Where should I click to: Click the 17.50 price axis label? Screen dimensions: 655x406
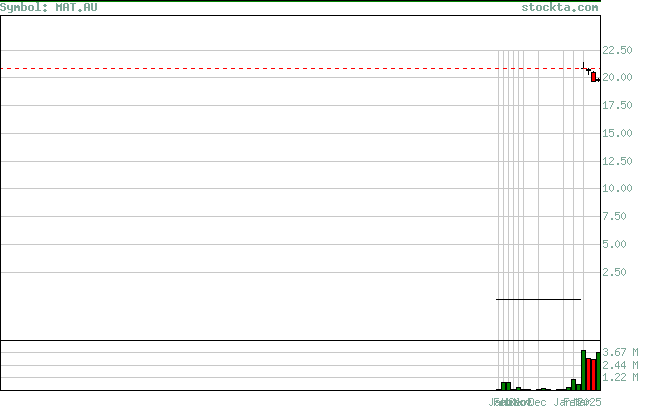[617, 105]
